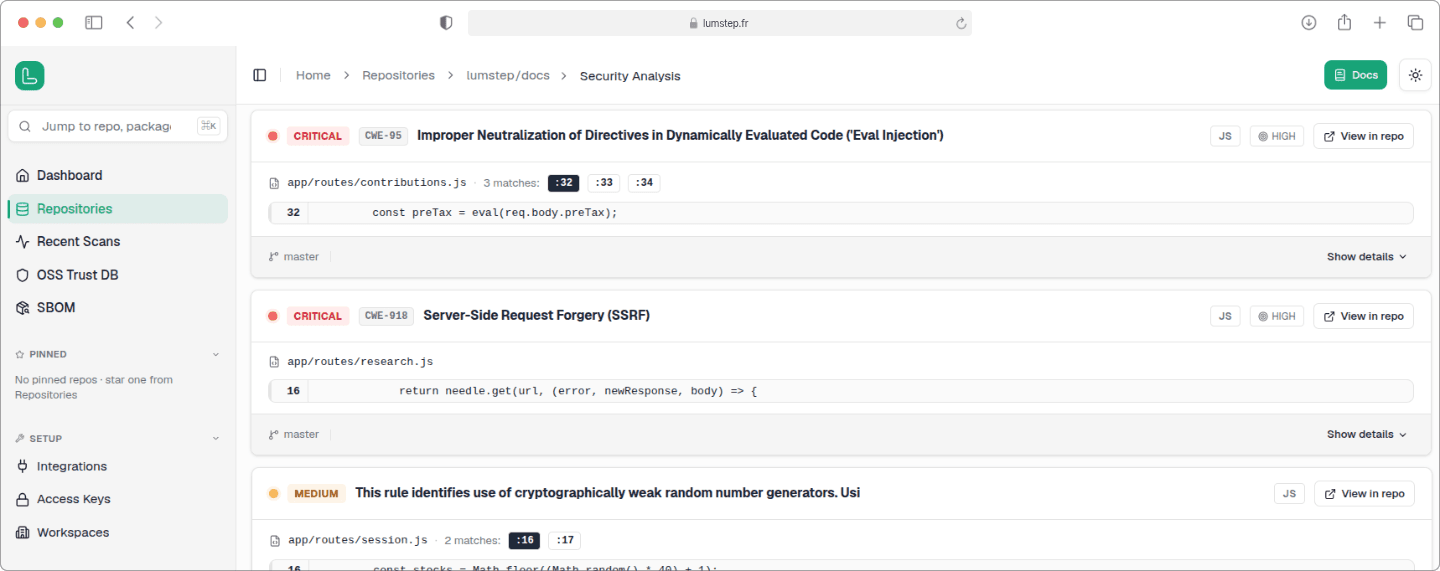This screenshot has height=571, width=1440.
Task: Click master branch label under SSRF
Action: [301, 434]
